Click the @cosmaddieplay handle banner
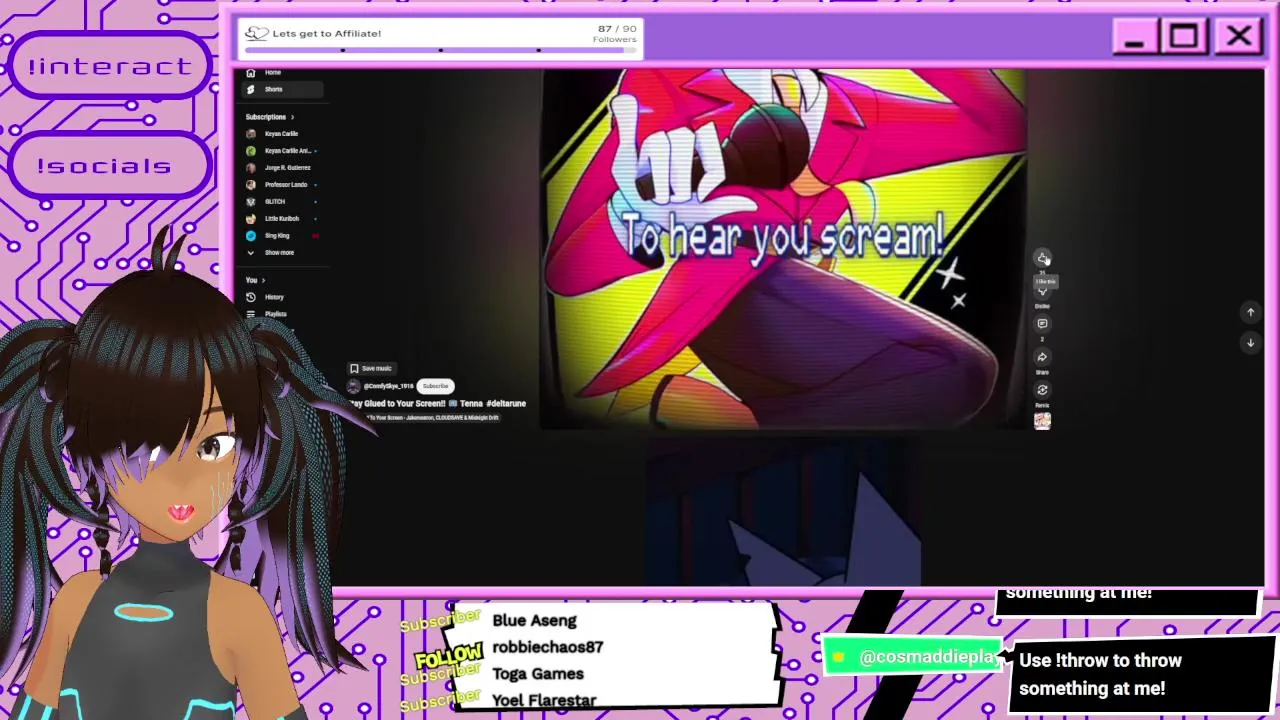 tap(912, 657)
